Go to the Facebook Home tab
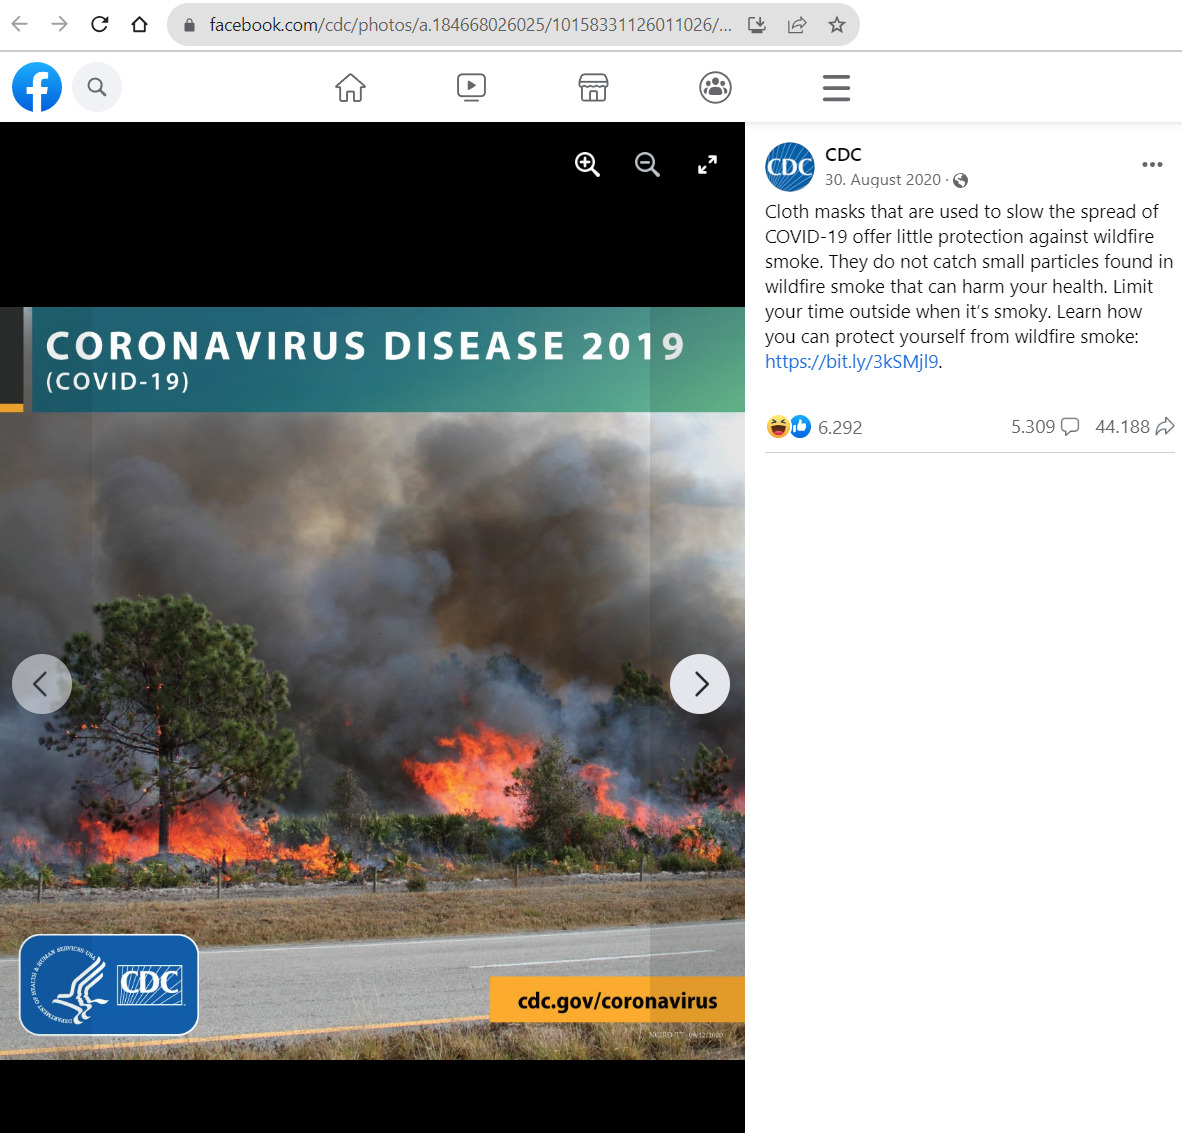The image size is (1182, 1133). (350, 88)
